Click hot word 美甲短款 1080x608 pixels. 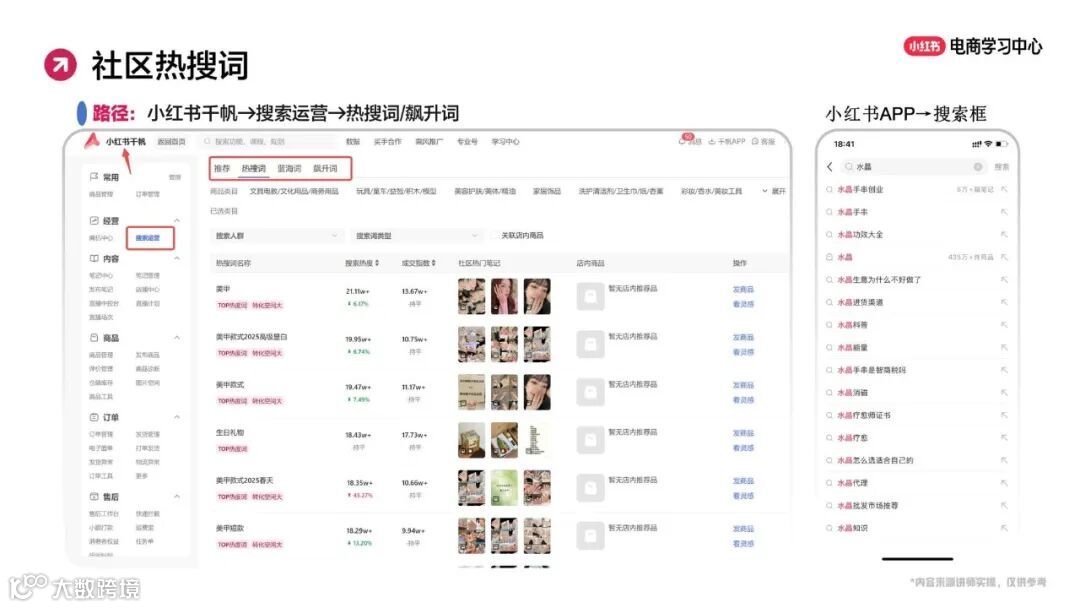click(x=229, y=528)
